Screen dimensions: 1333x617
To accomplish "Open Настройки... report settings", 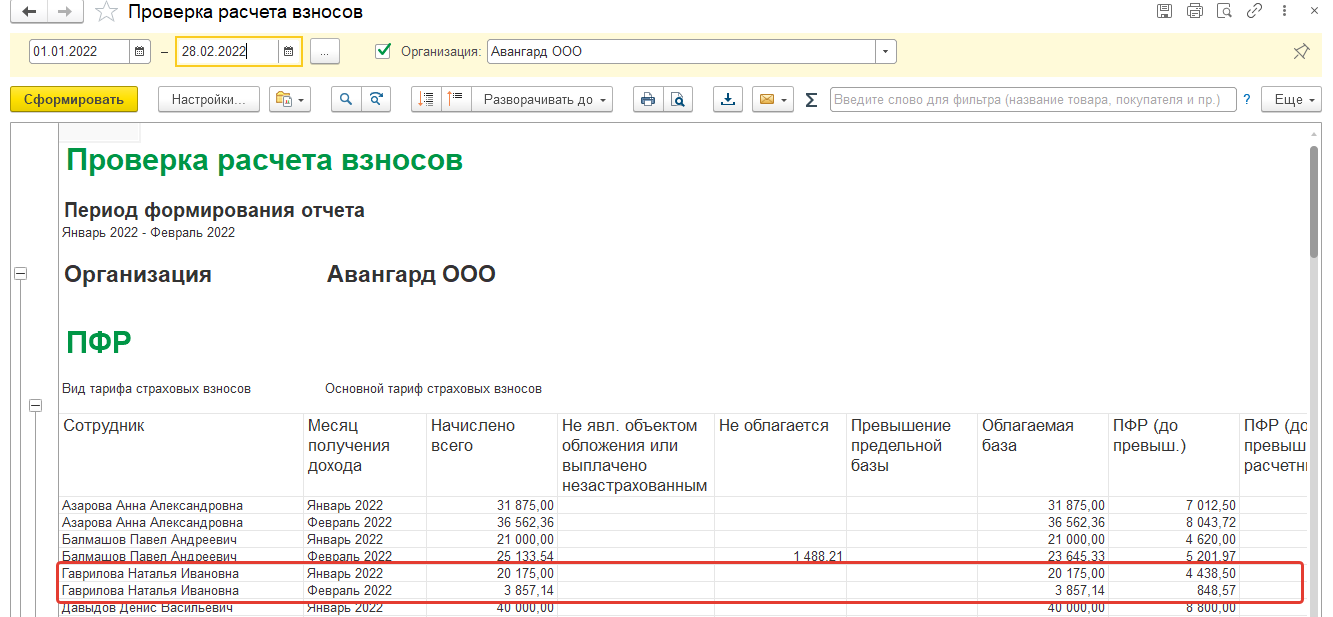I will tap(208, 99).
